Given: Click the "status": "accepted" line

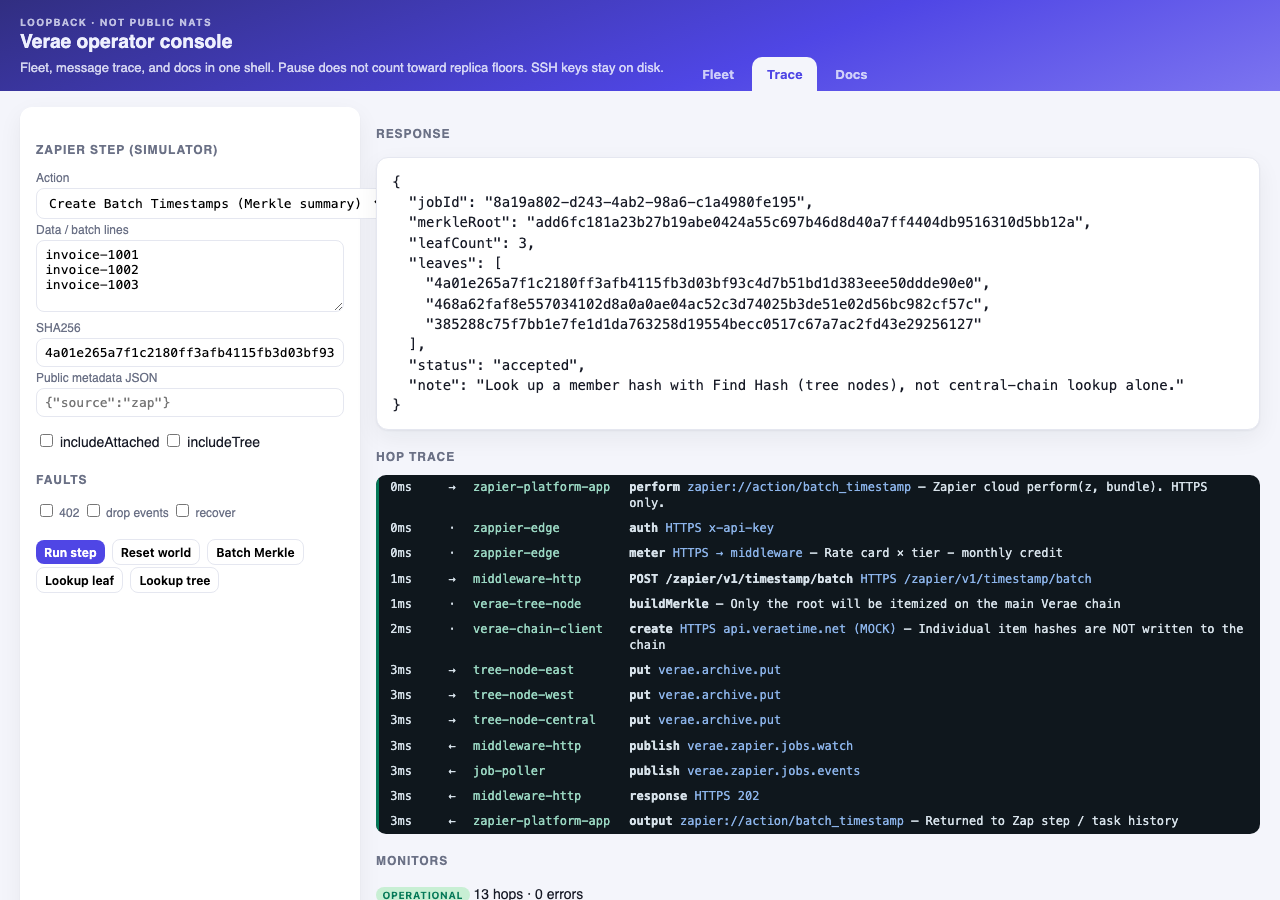Looking at the screenshot, I should click(x=497, y=365).
